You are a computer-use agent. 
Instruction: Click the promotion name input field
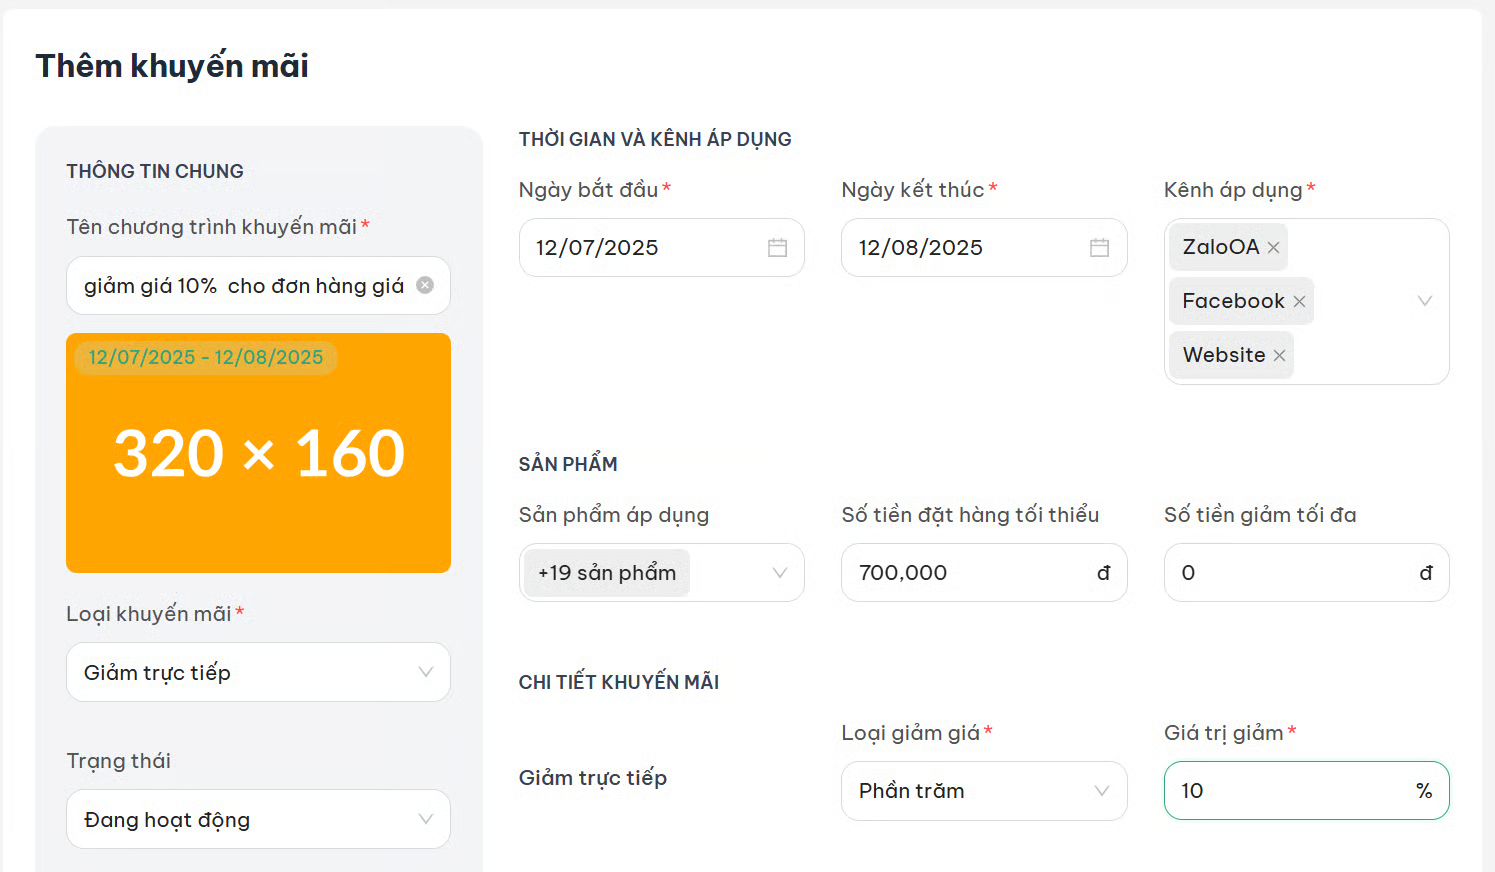pos(243,286)
